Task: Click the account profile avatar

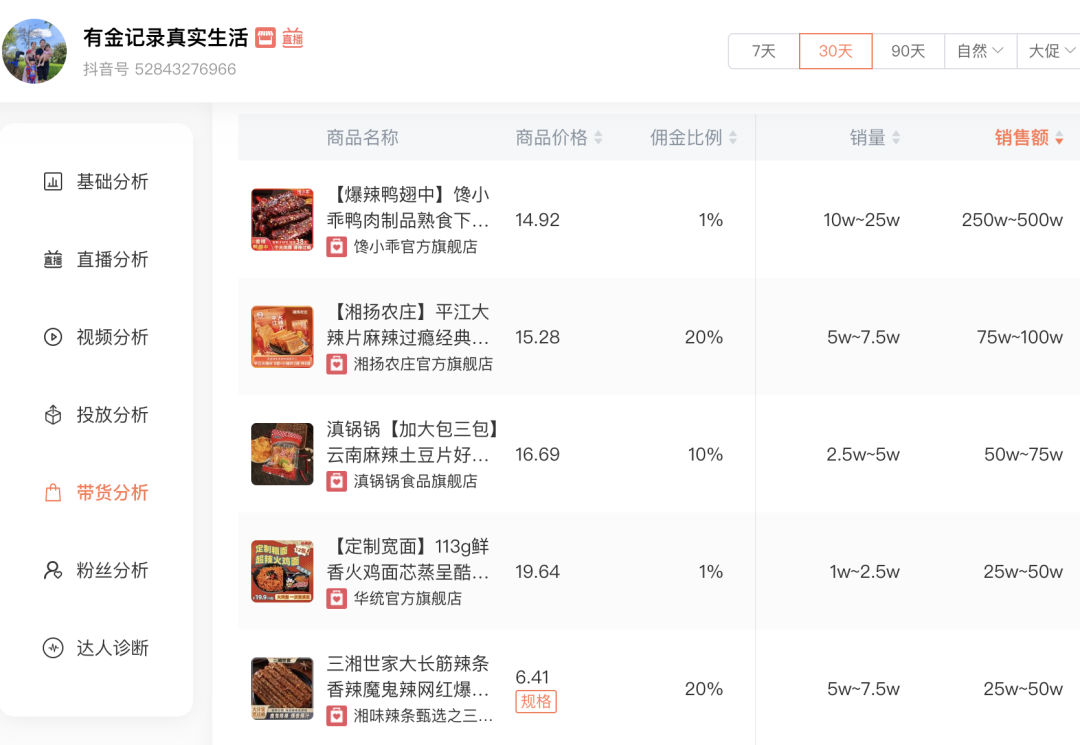Action: (x=35, y=51)
